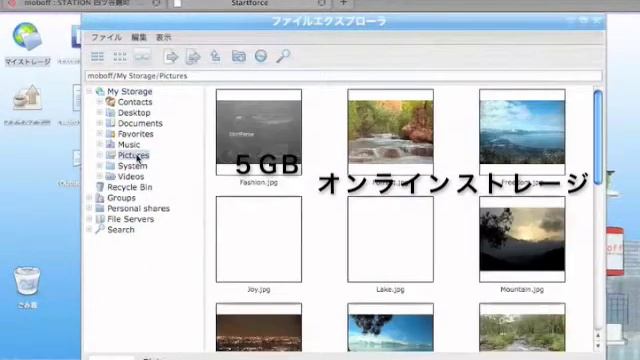Select Favorites folder in tree
The width and height of the screenshot is (640, 360).
click(x=136, y=134)
